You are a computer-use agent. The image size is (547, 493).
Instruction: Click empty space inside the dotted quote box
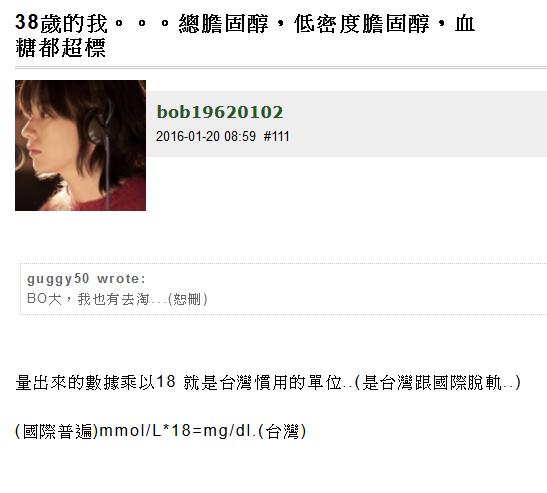point(349,290)
